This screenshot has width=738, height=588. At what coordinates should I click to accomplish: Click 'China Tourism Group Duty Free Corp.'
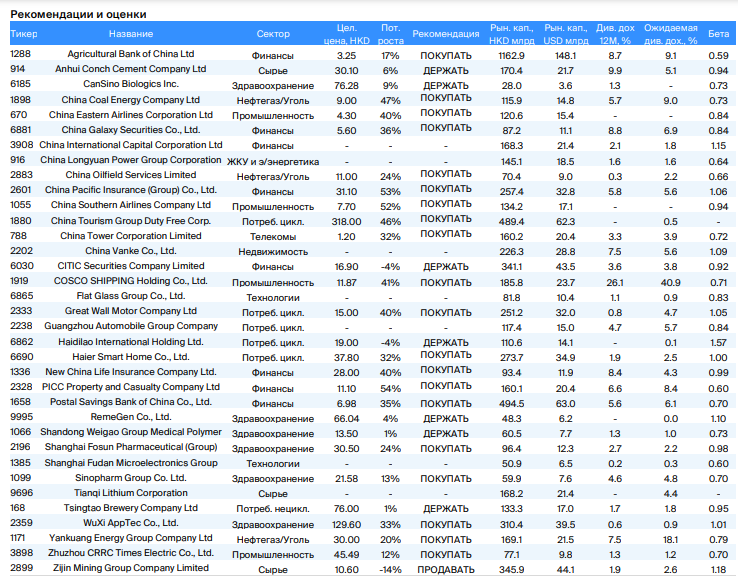[x=131, y=221]
